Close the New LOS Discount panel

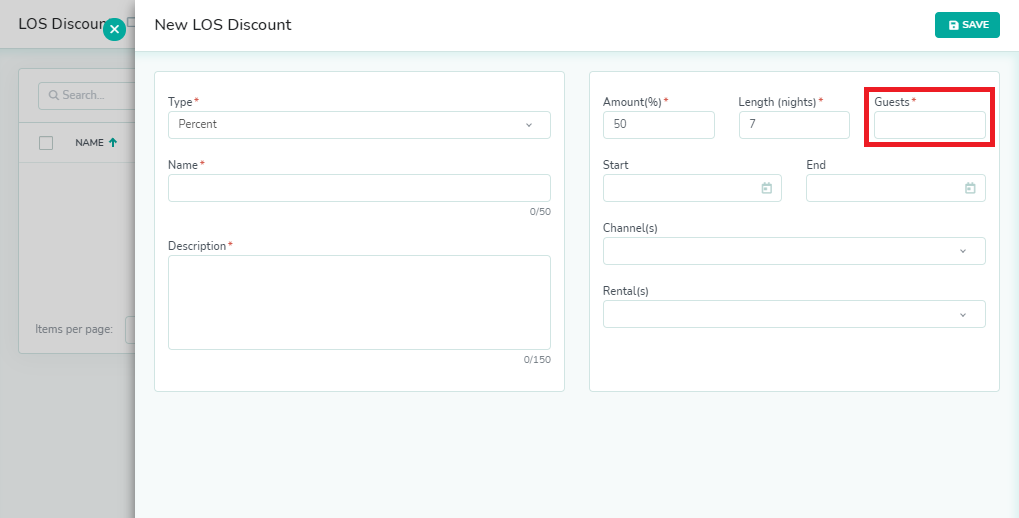tap(114, 29)
